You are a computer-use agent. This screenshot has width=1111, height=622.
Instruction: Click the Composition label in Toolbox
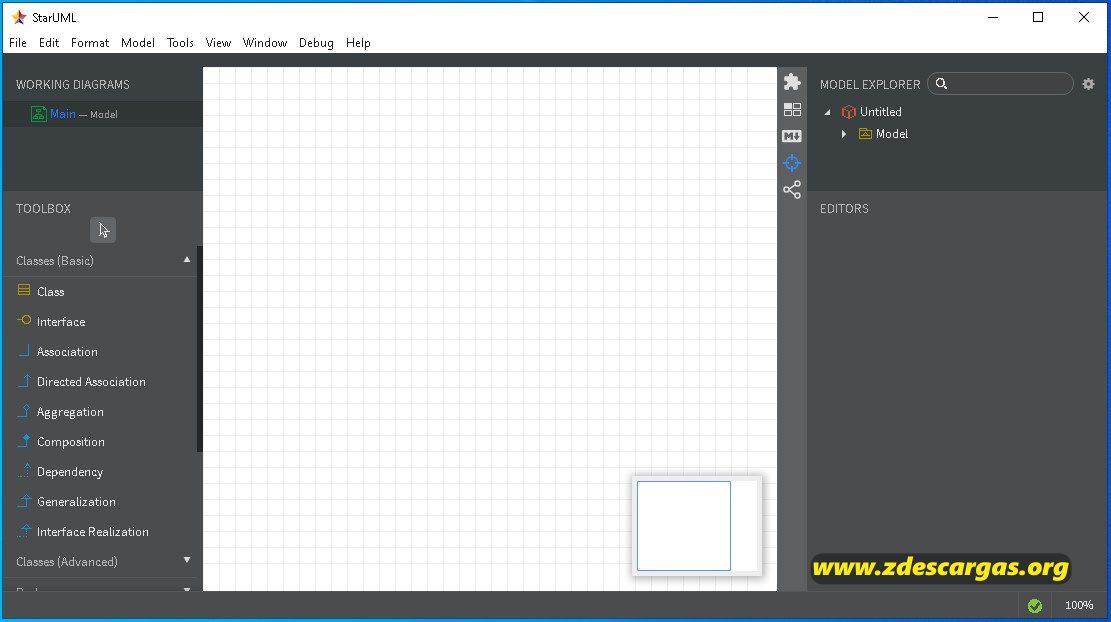click(x=71, y=442)
